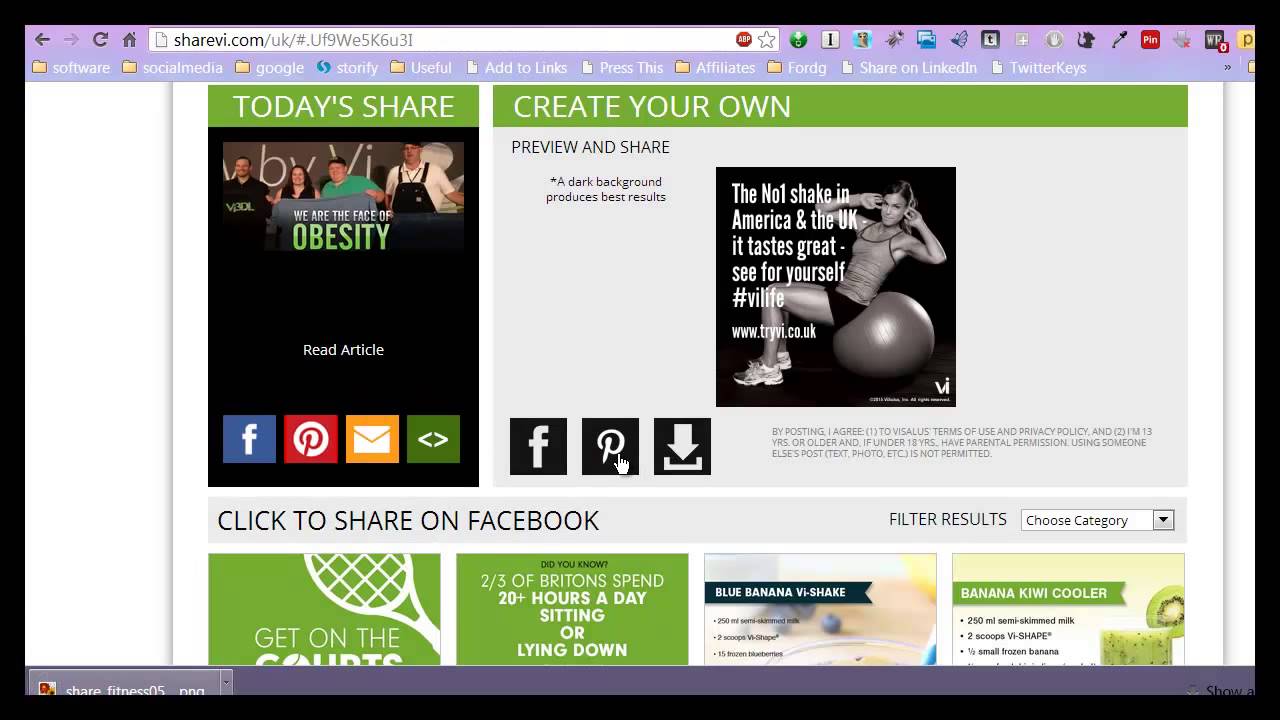1280x720 pixels.
Task: Share Today's Share on Facebook (blue icon)
Action: tap(249, 439)
